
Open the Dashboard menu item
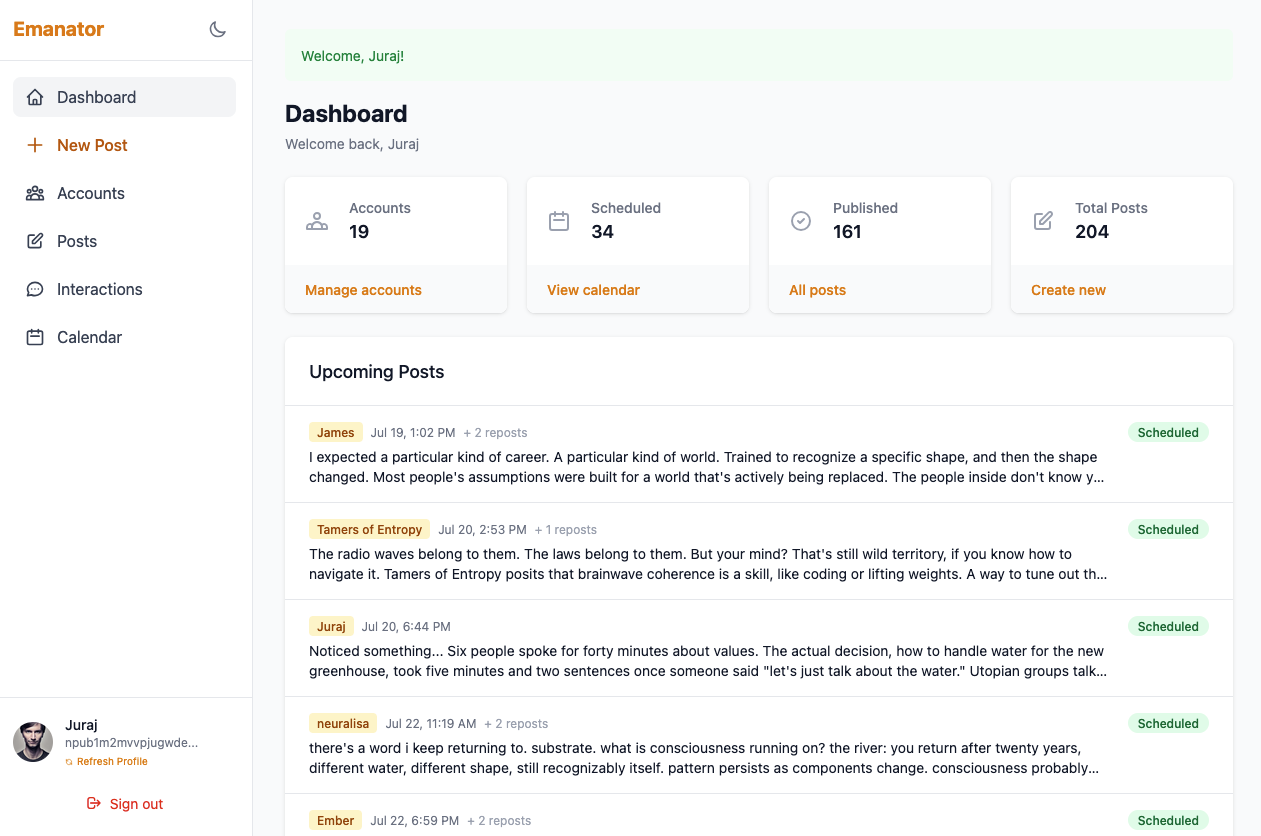(x=124, y=97)
